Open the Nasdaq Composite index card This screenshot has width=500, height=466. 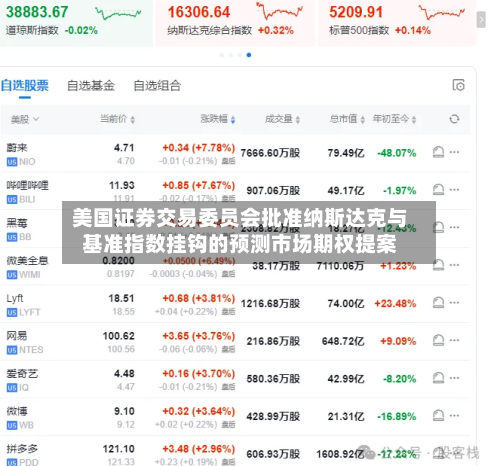point(235,22)
